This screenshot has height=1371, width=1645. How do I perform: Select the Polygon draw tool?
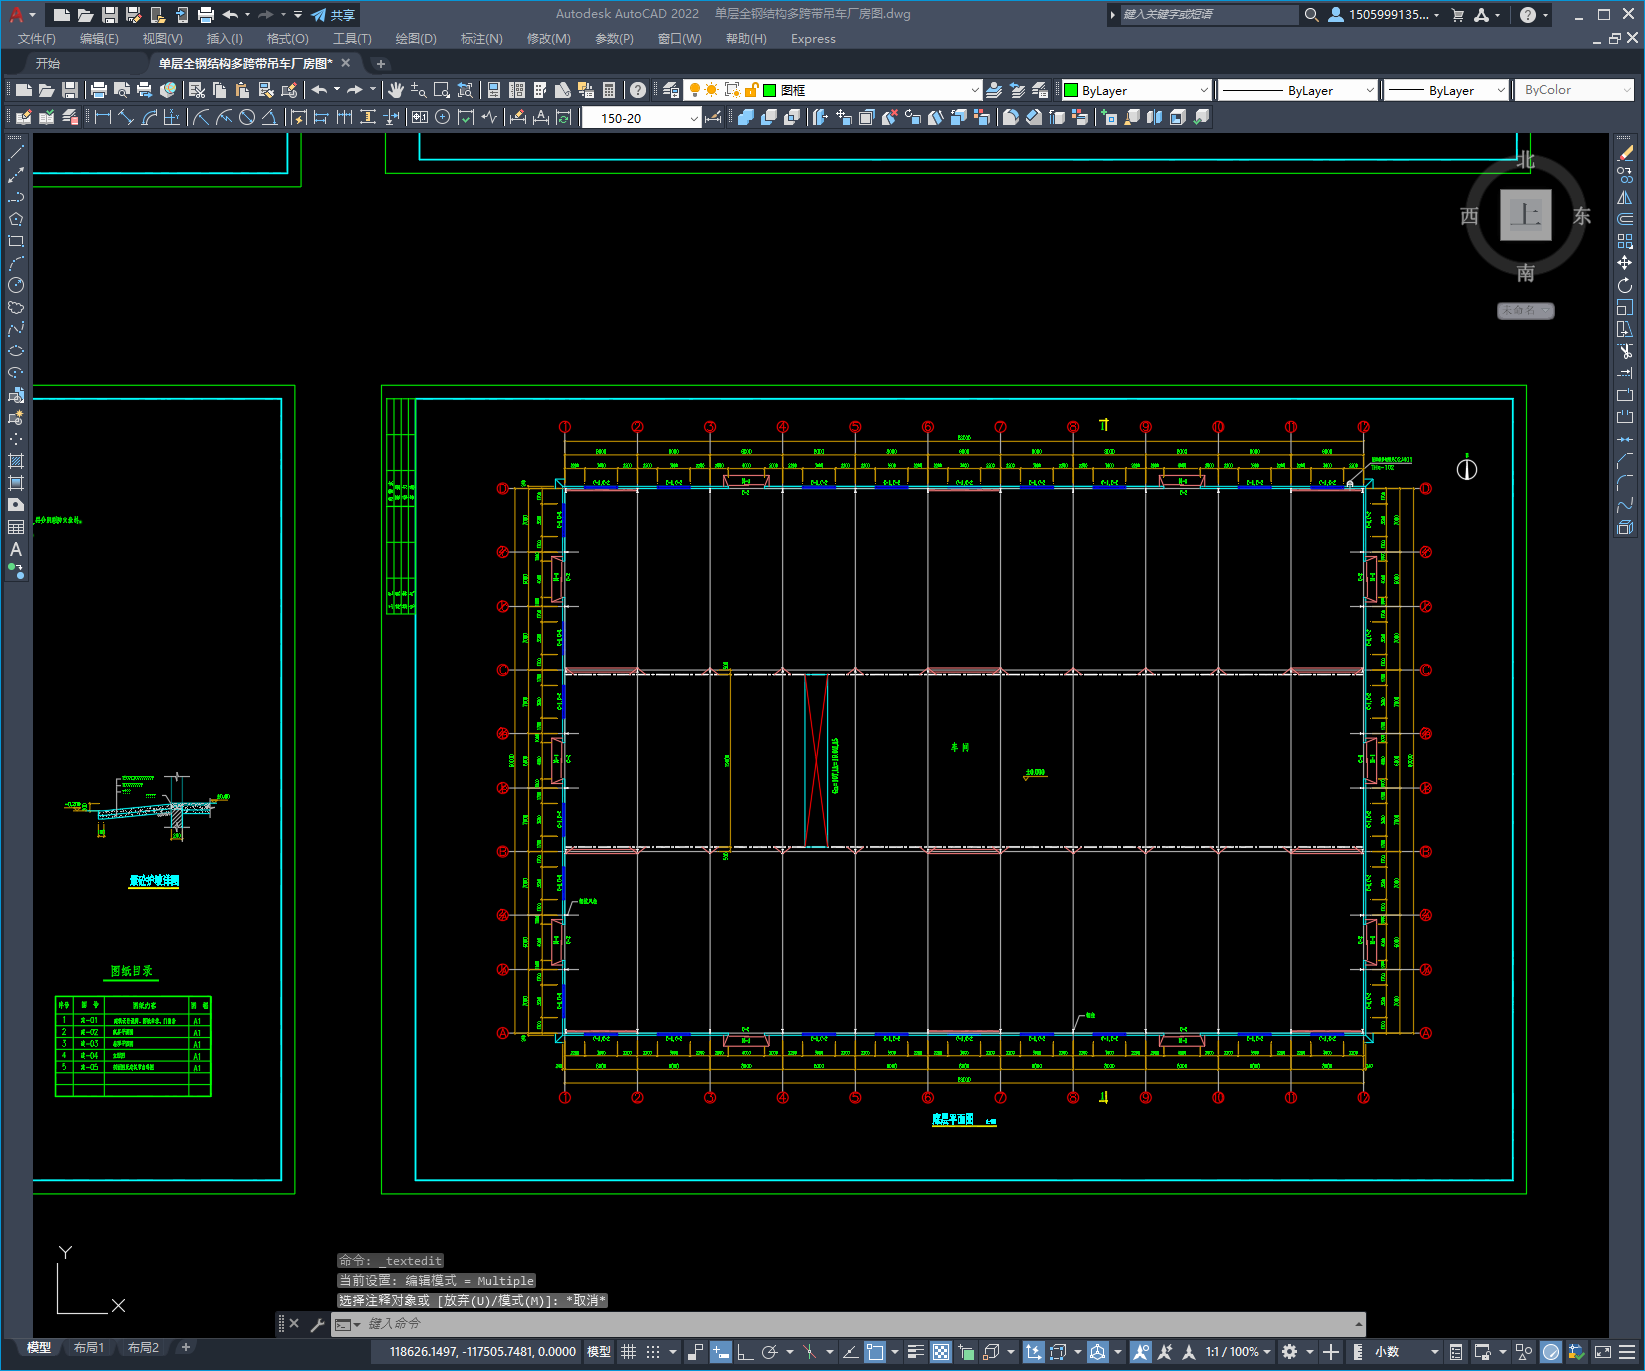point(16,219)
